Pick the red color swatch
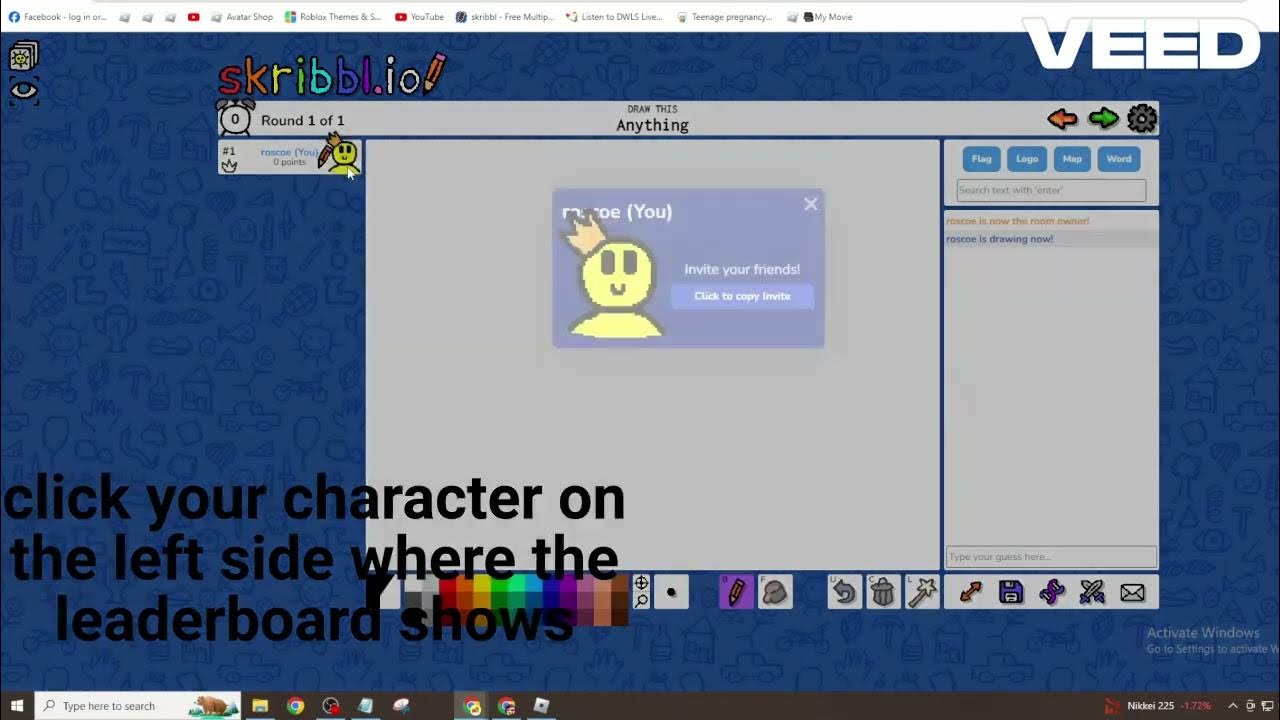 coord(447,585)
